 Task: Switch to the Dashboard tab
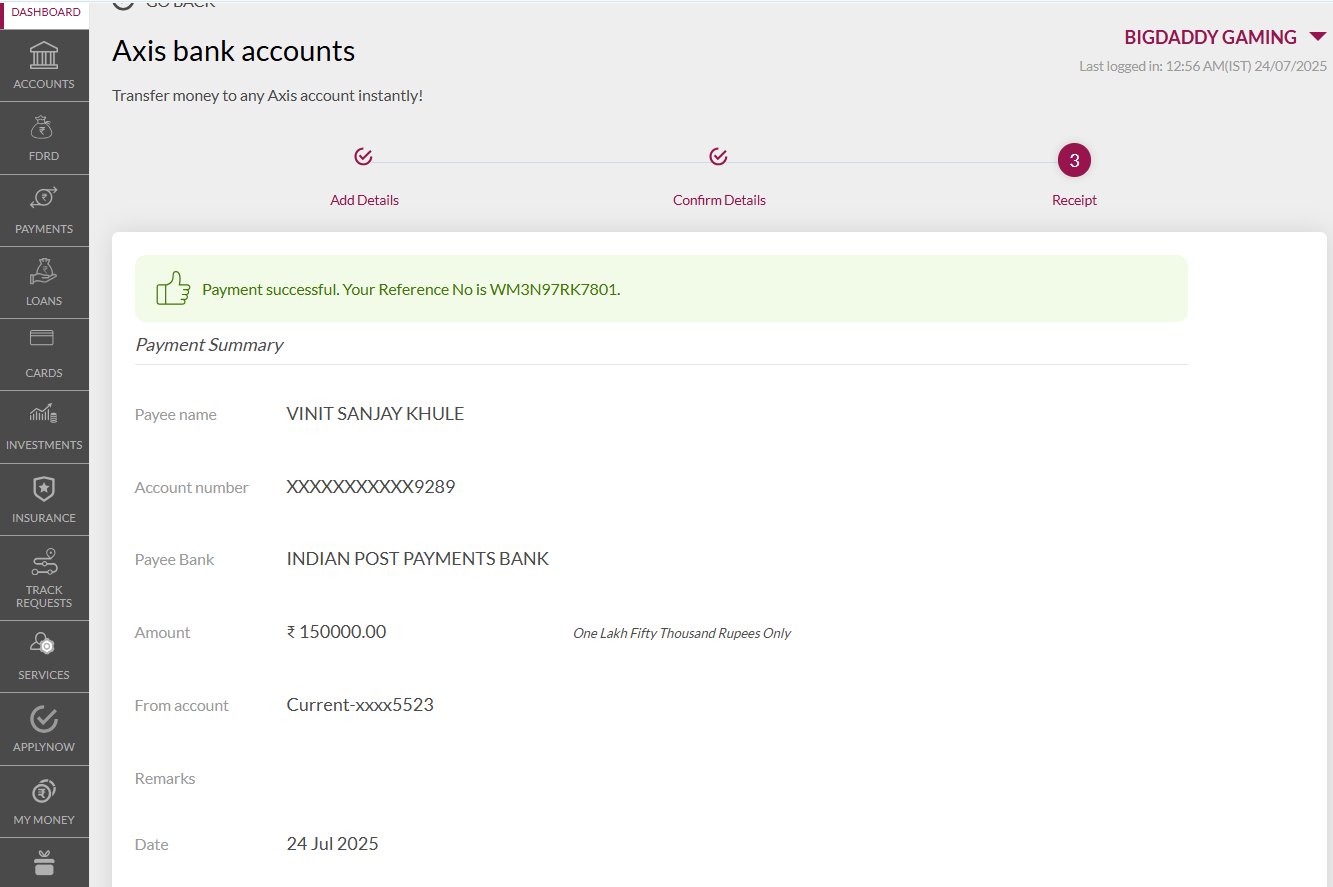point(46,12)
